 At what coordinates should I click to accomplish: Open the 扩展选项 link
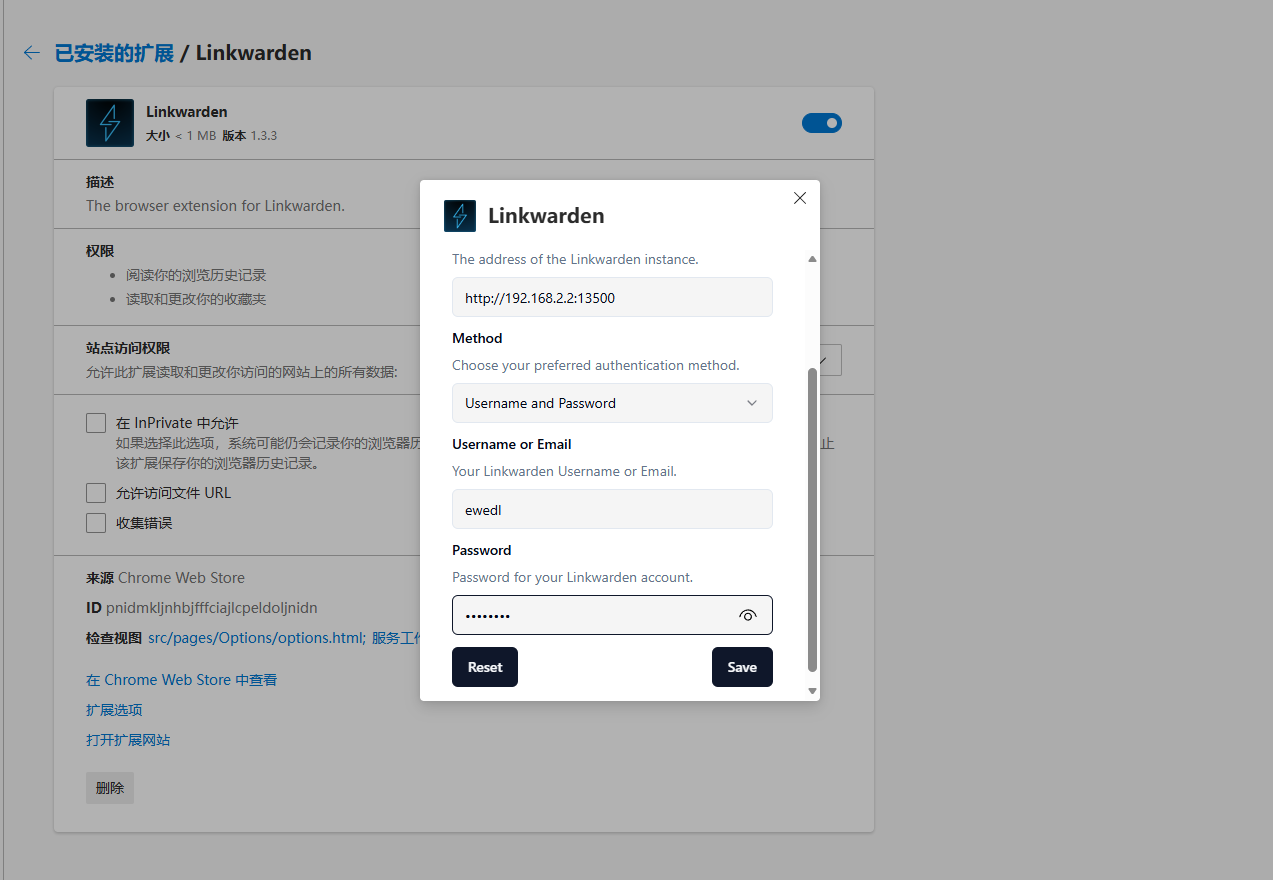coord(114,710)
